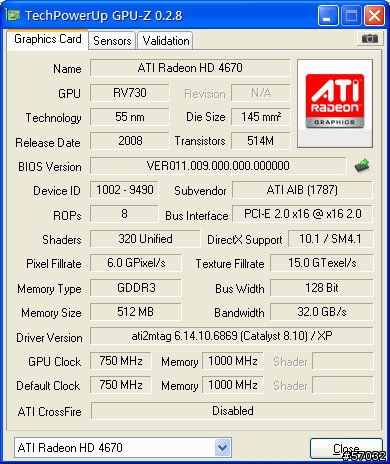Click the "Memory Type" label
Viewport: 390px width, 464px height.
coord(49,289)
